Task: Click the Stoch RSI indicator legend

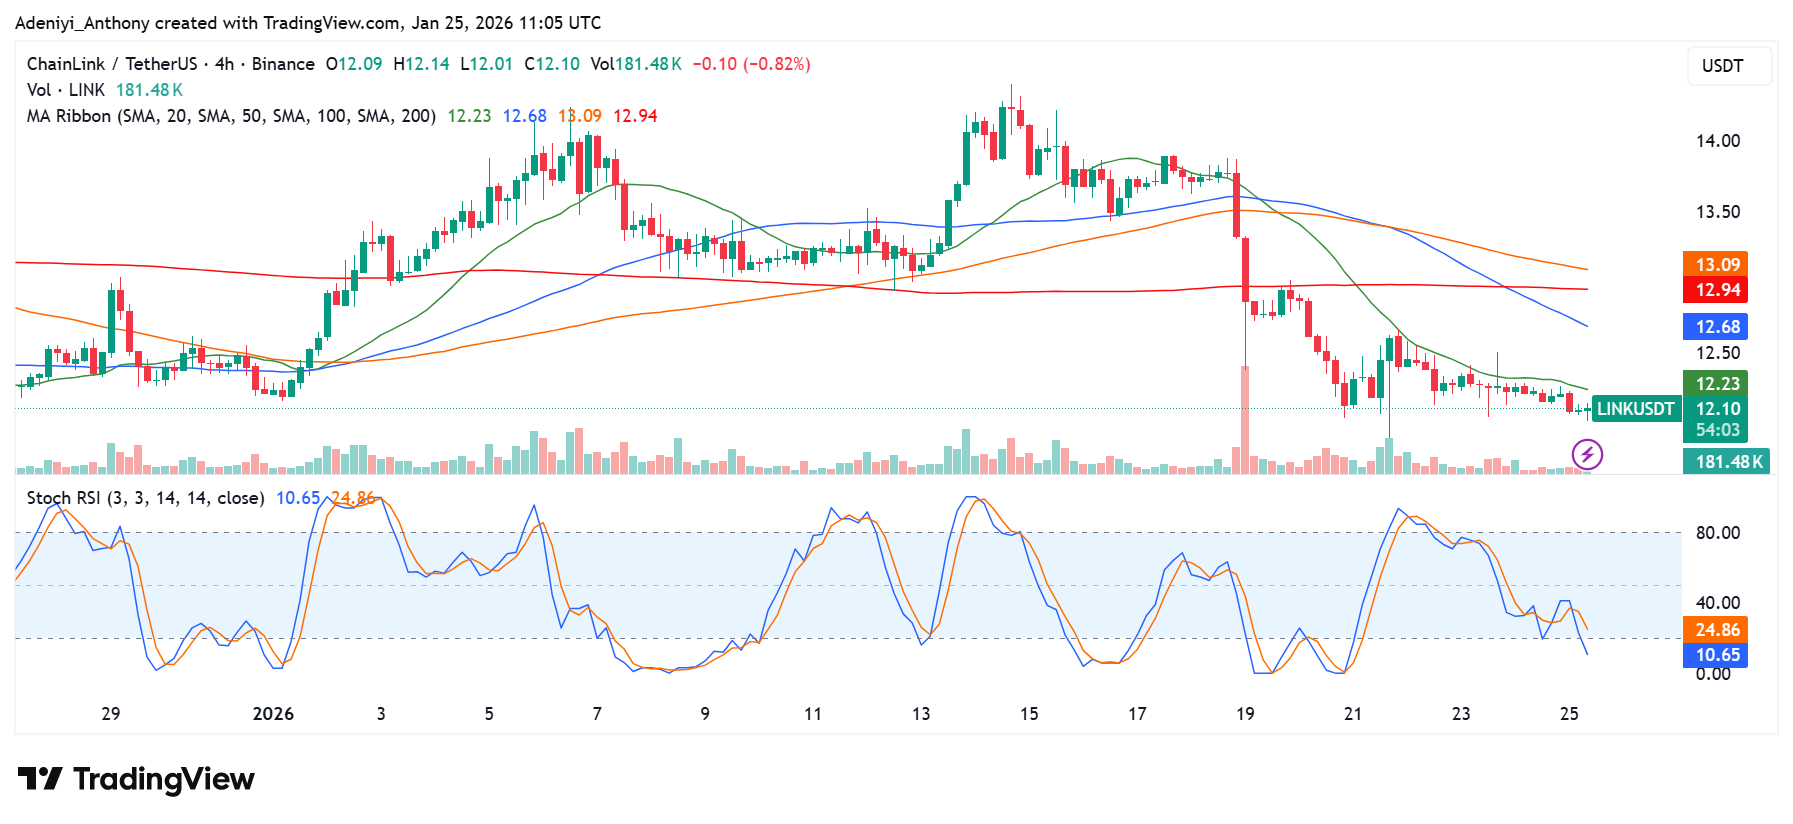Action: 145,498
